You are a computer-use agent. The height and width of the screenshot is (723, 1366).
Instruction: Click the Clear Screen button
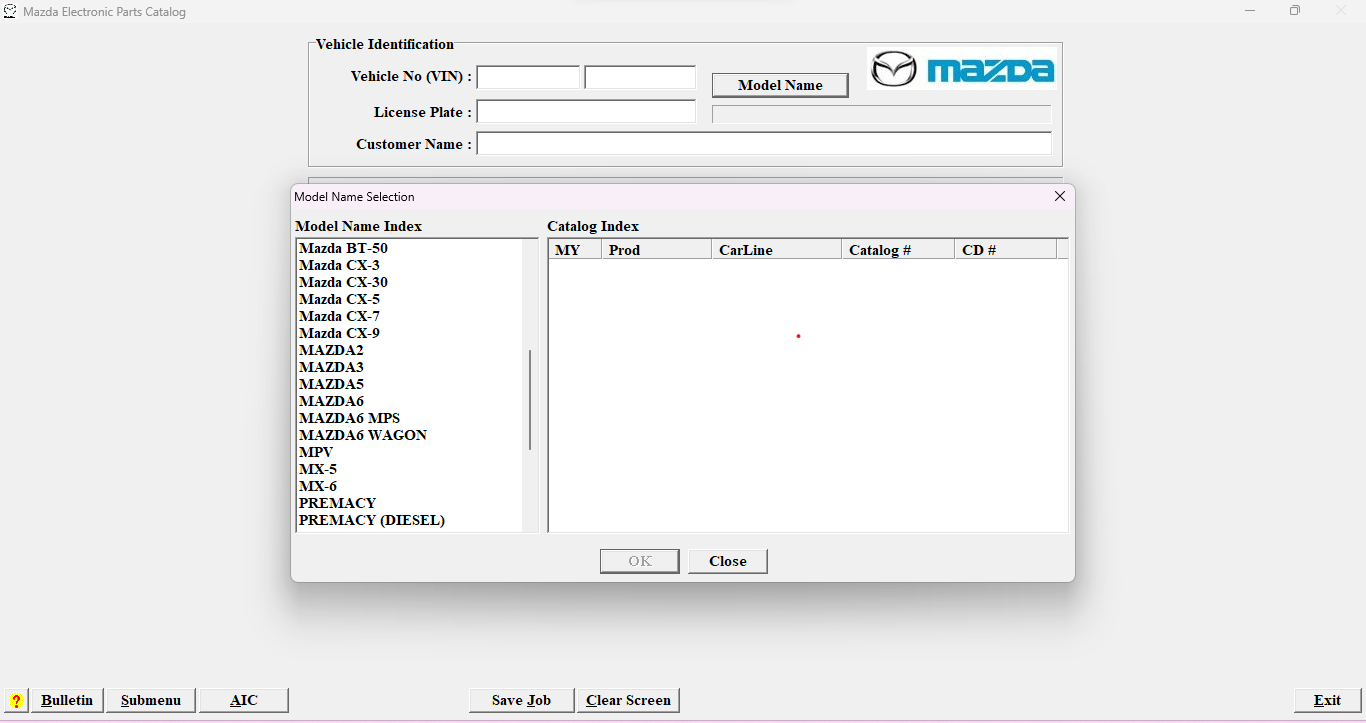(x=628, y=700)
